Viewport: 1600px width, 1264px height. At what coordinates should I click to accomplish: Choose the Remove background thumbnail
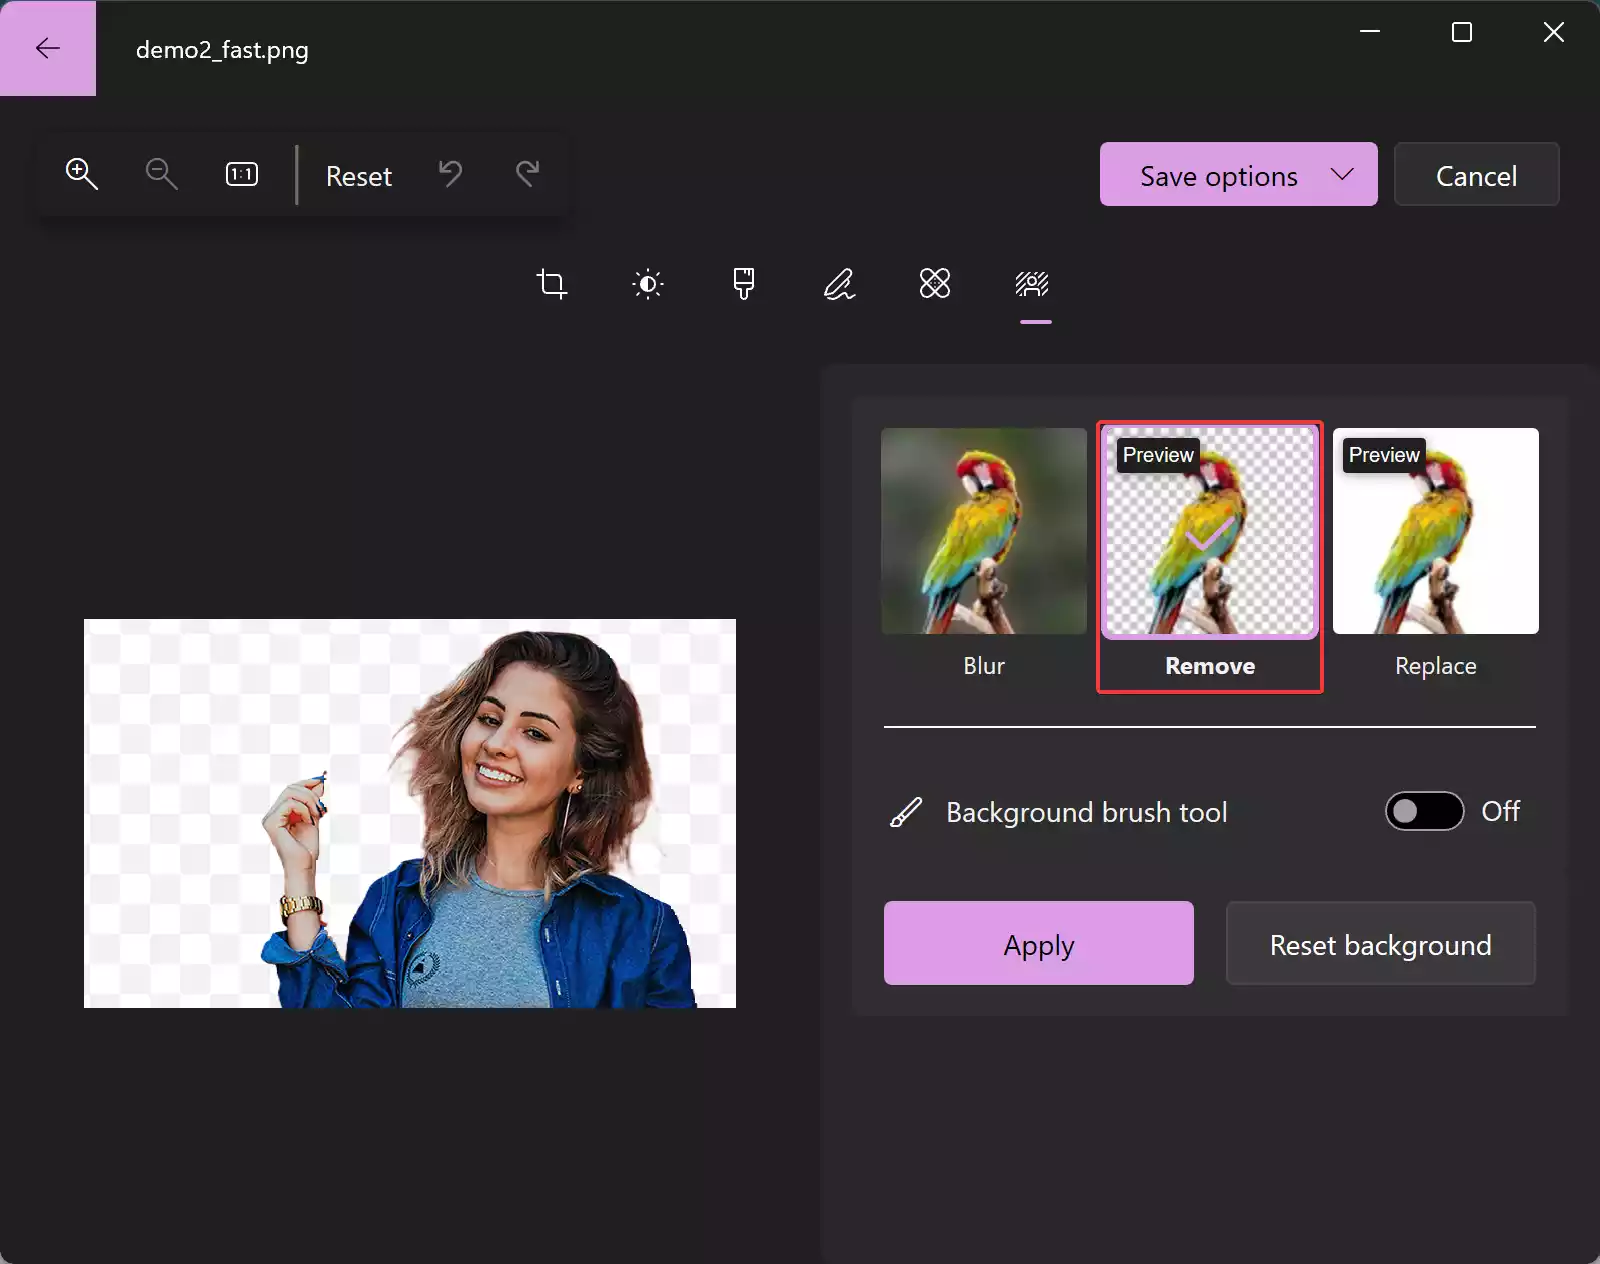pyautogui.click(x=1210, y=531)
